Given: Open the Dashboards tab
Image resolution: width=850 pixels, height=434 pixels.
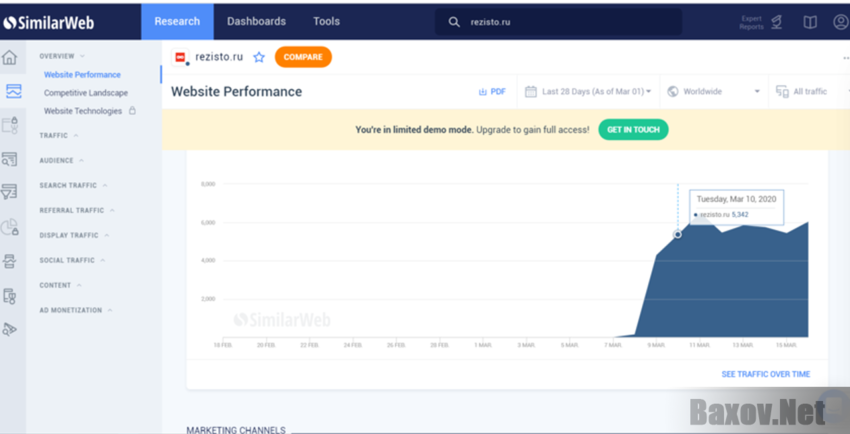Looking at the screenshot, I should 256,22.
